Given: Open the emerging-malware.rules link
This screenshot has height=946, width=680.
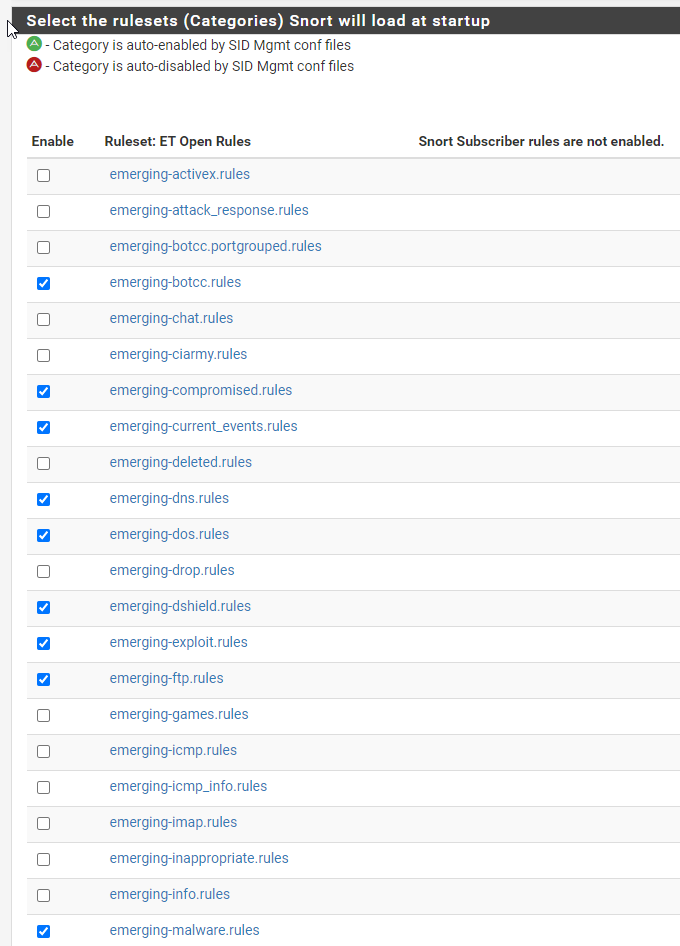Looking at the screenshot, I should tap(184, 930).
